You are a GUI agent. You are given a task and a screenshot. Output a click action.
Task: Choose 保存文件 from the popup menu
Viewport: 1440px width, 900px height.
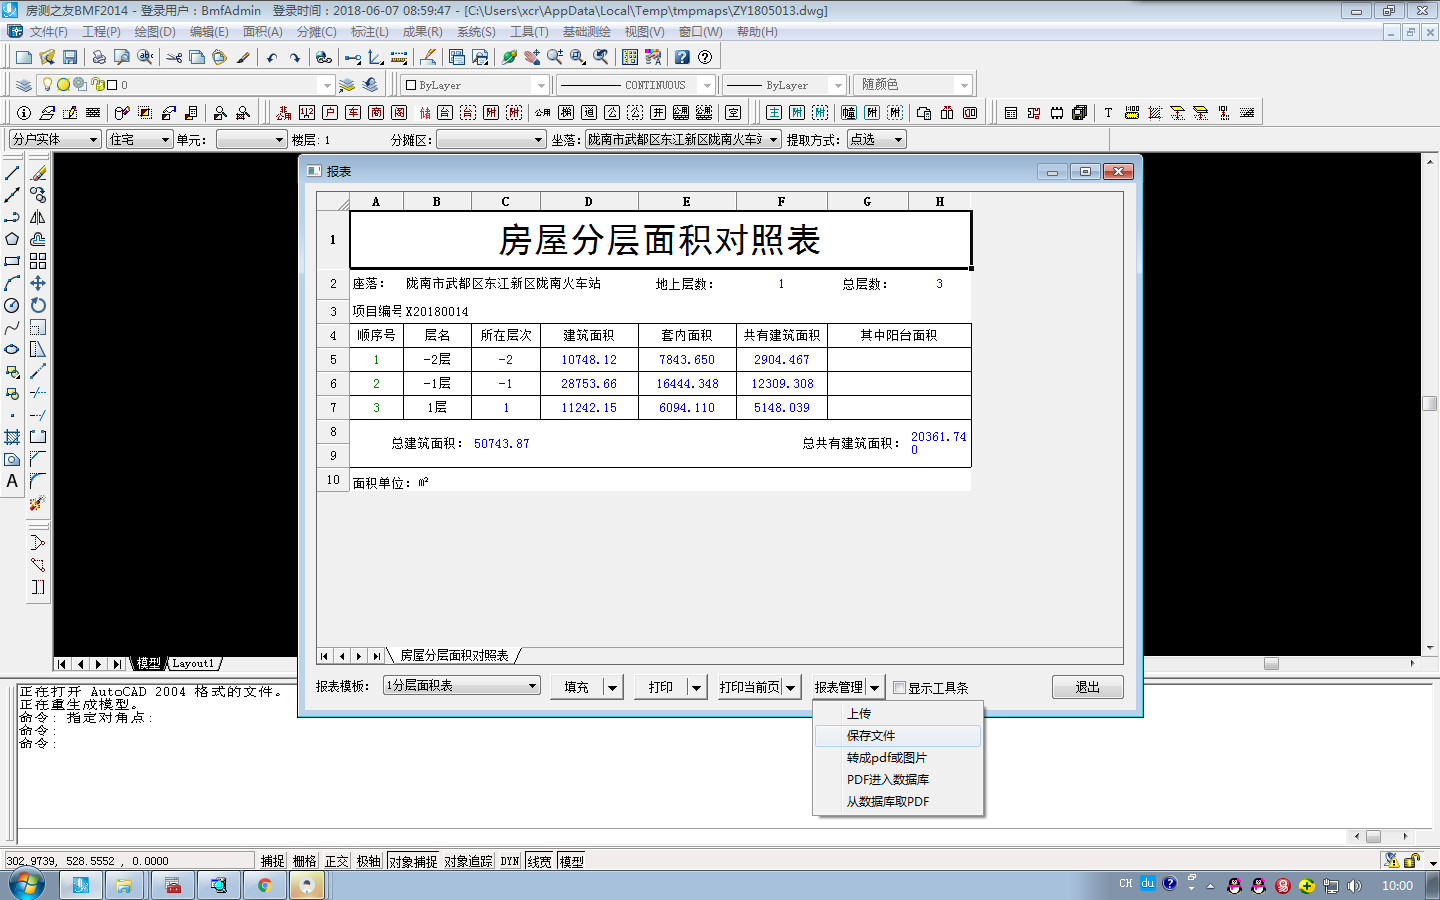coord(871,736)
